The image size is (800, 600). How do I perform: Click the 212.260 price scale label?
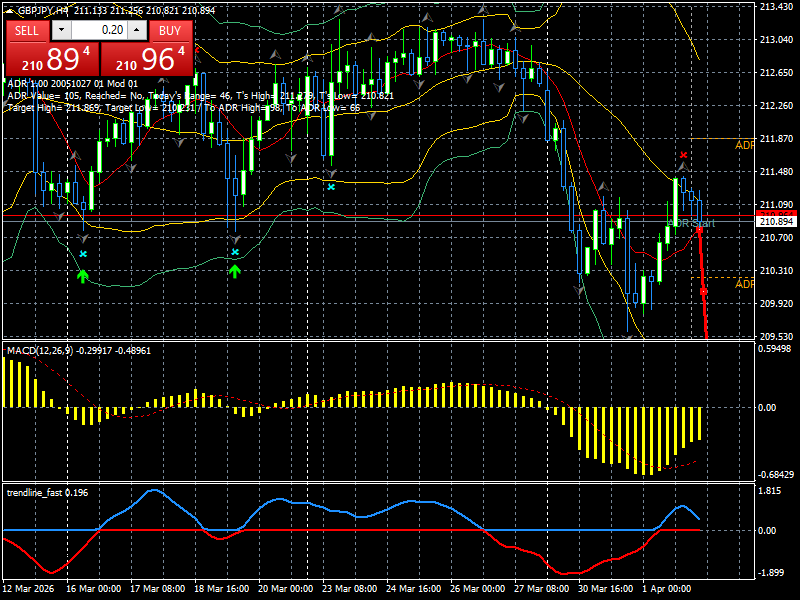[777, 106]
